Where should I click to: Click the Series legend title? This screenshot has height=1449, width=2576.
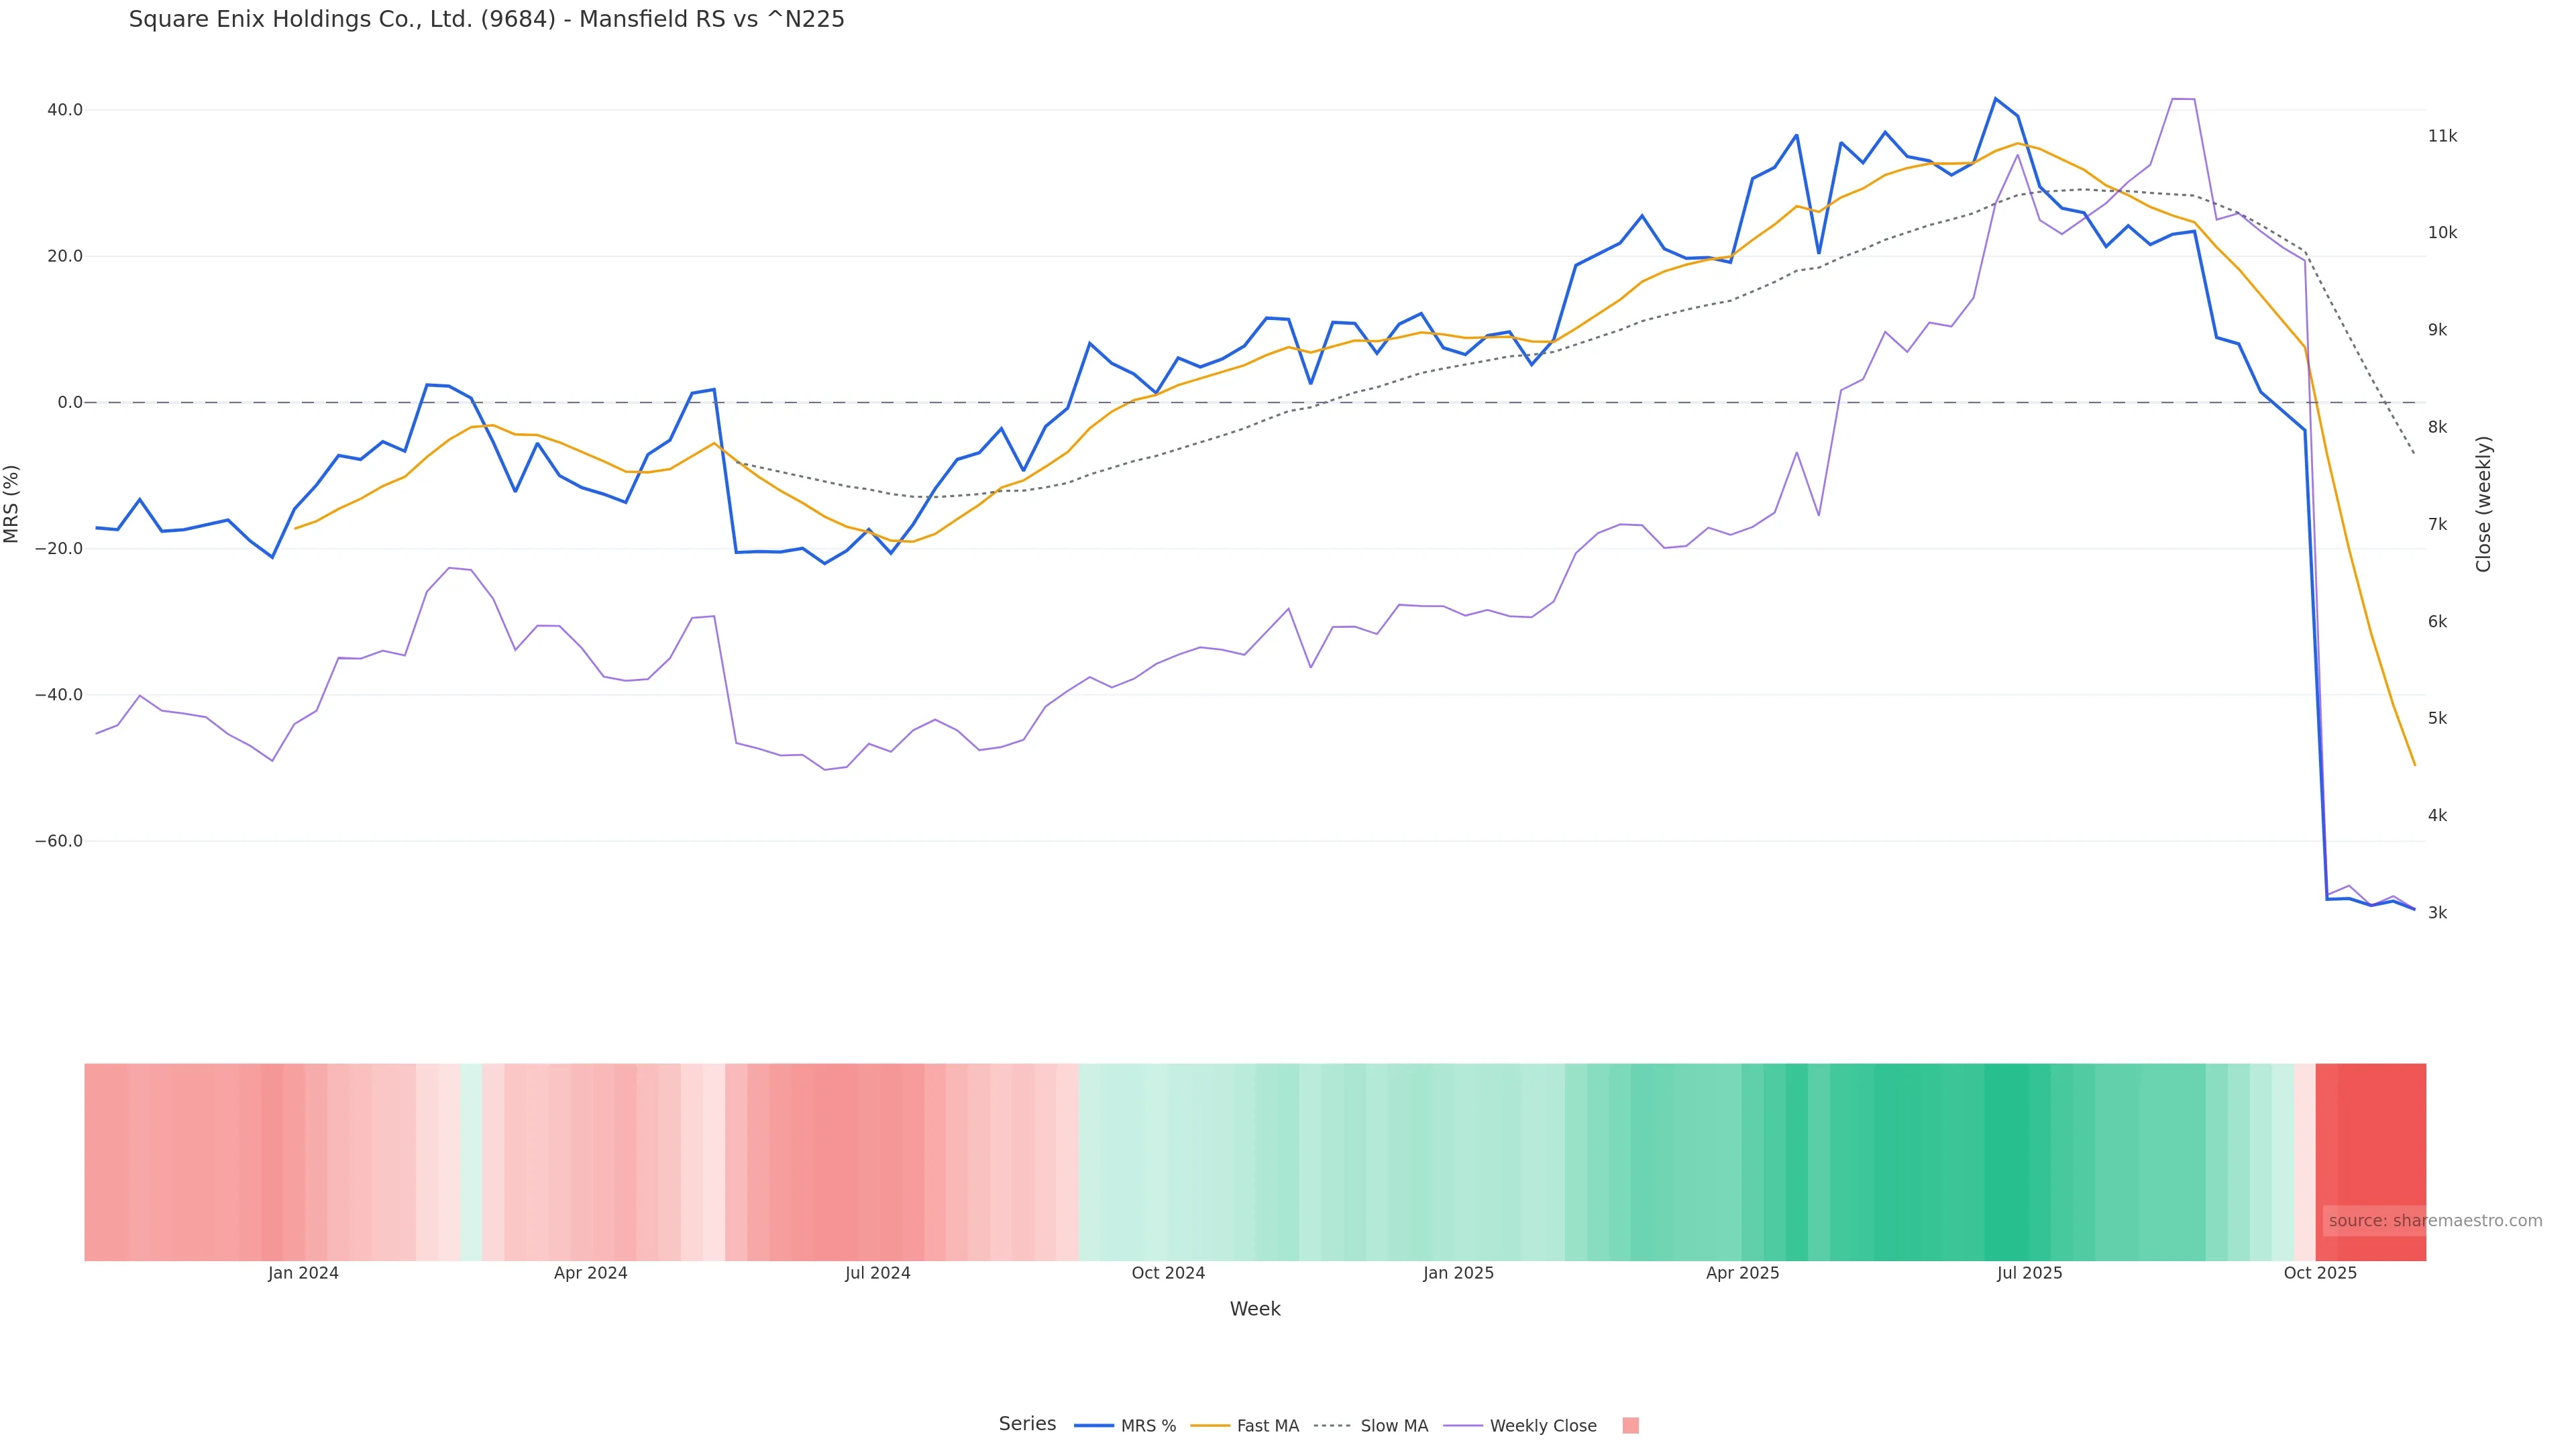[1027, 1424]
